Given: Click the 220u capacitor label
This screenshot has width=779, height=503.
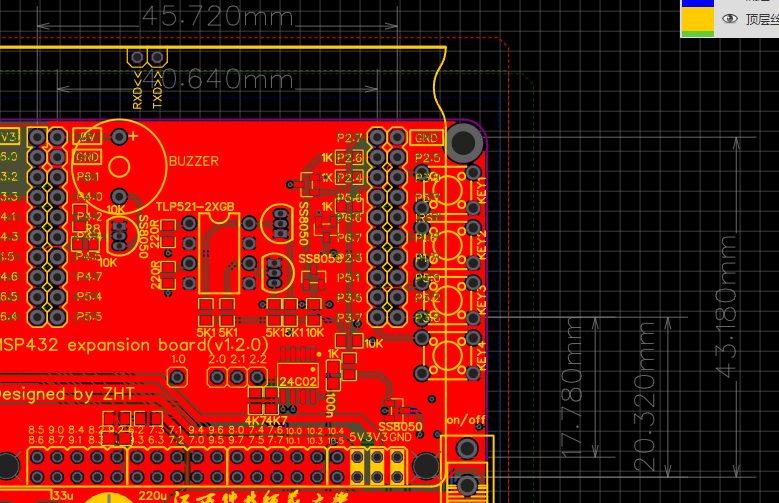Looking at the screenshot, I should pos(153,496).
